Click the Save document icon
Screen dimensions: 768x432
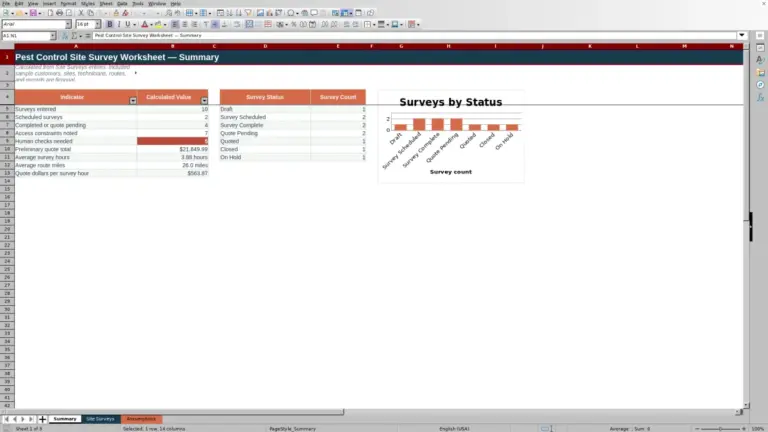click(x=33, y=13)
